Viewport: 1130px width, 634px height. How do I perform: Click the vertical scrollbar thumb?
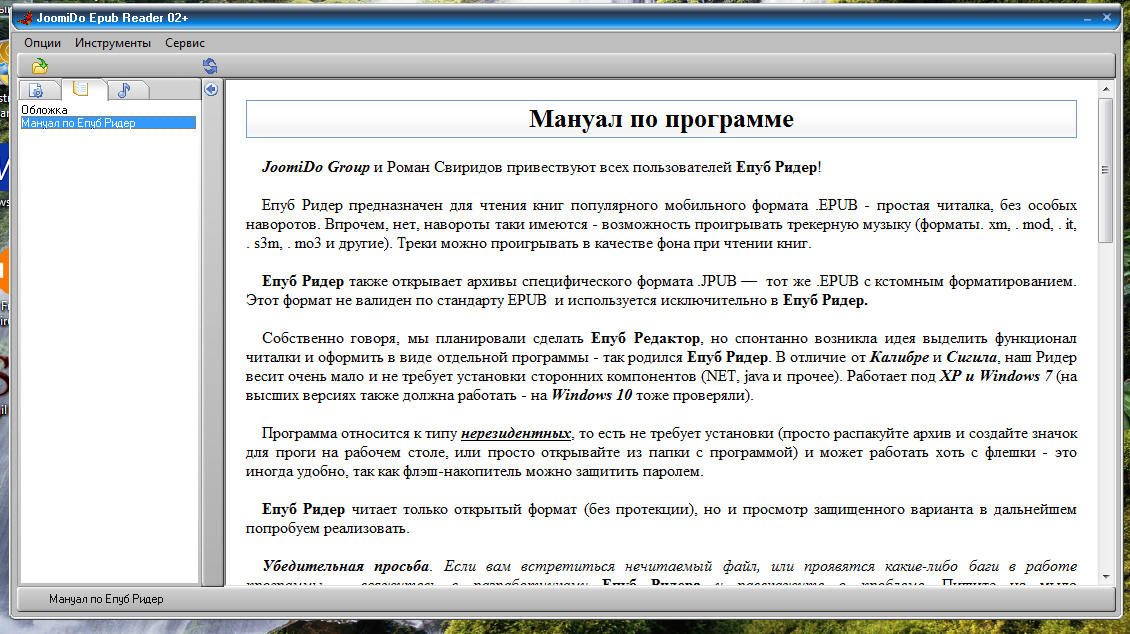(x=1105, y=168)
